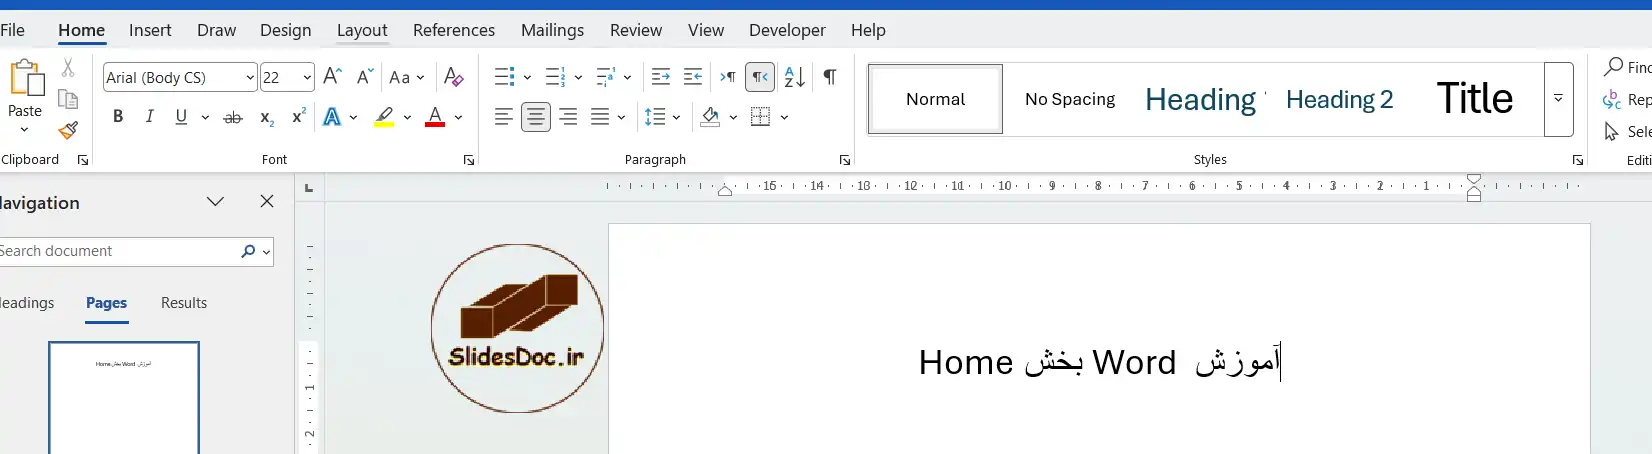Show or hide paragraph marks

(830, 77)
